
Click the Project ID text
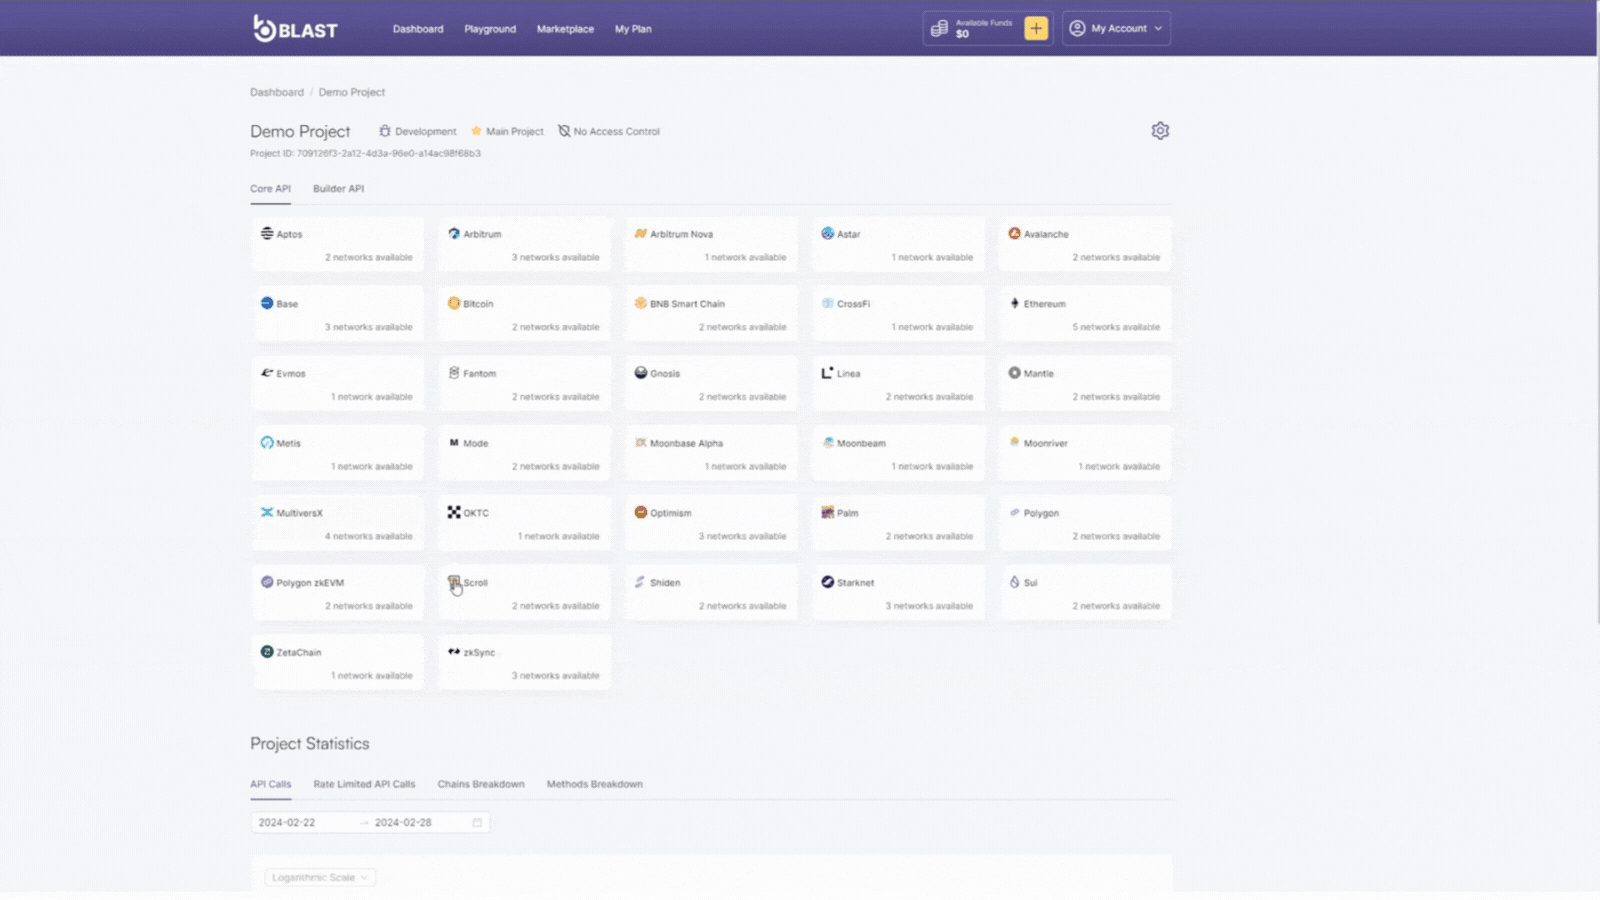pos(365,153)
